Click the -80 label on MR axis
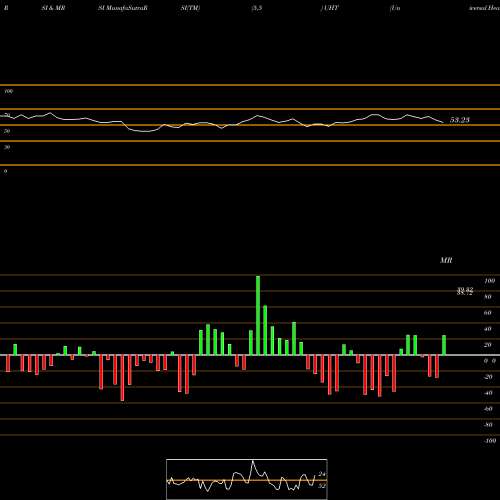Screen dimensions: 500x500 pos(488,425)
